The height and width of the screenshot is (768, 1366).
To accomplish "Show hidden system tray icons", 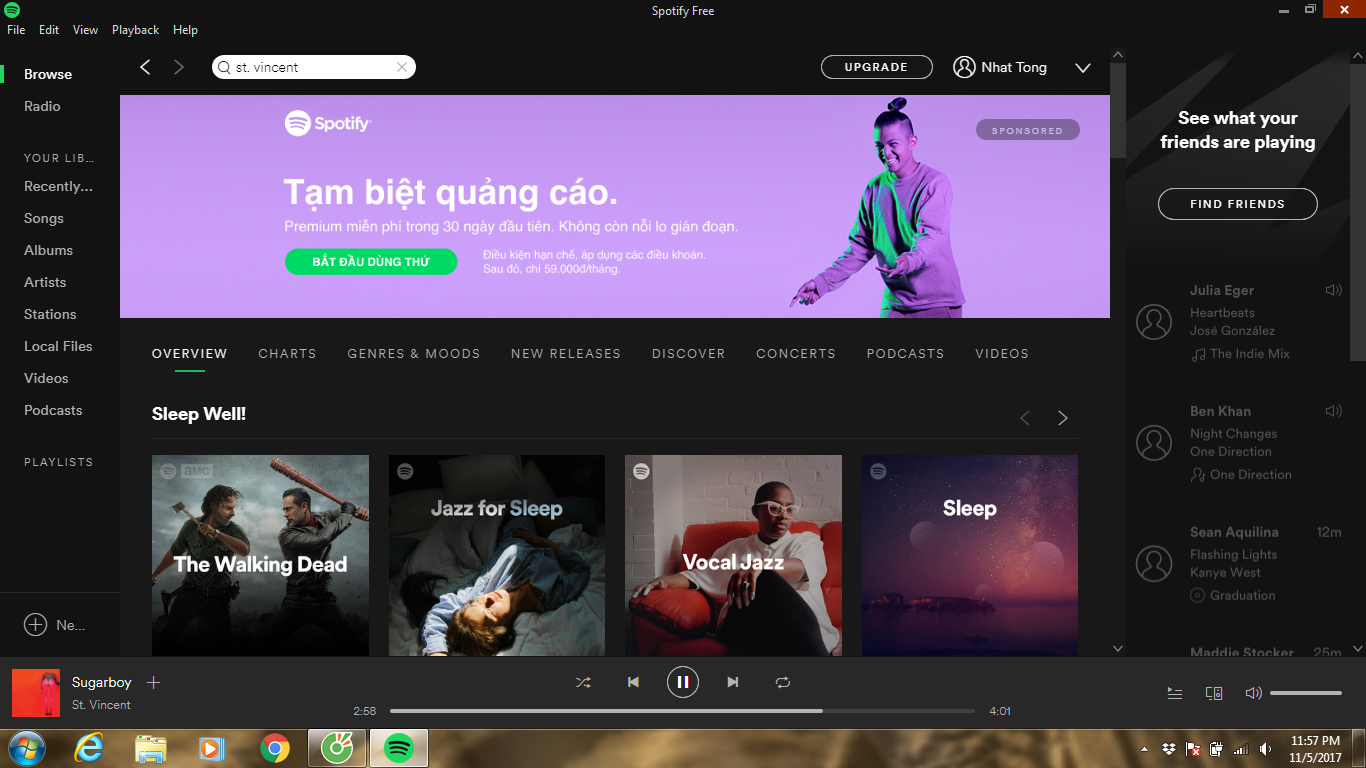I will tap(1144, 749).
